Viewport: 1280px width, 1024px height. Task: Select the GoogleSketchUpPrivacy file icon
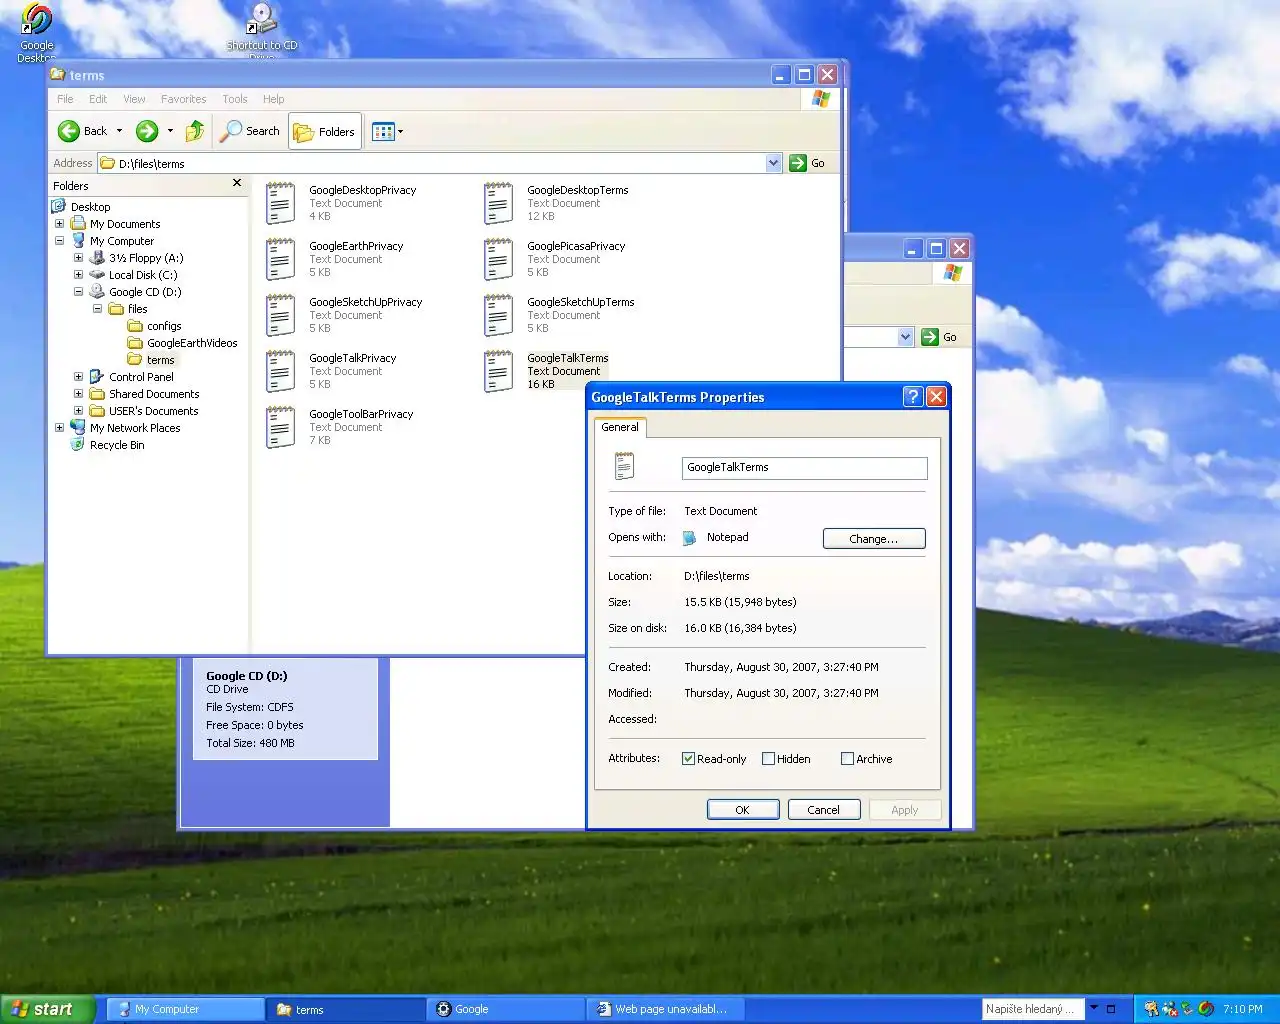pos(281,315)
